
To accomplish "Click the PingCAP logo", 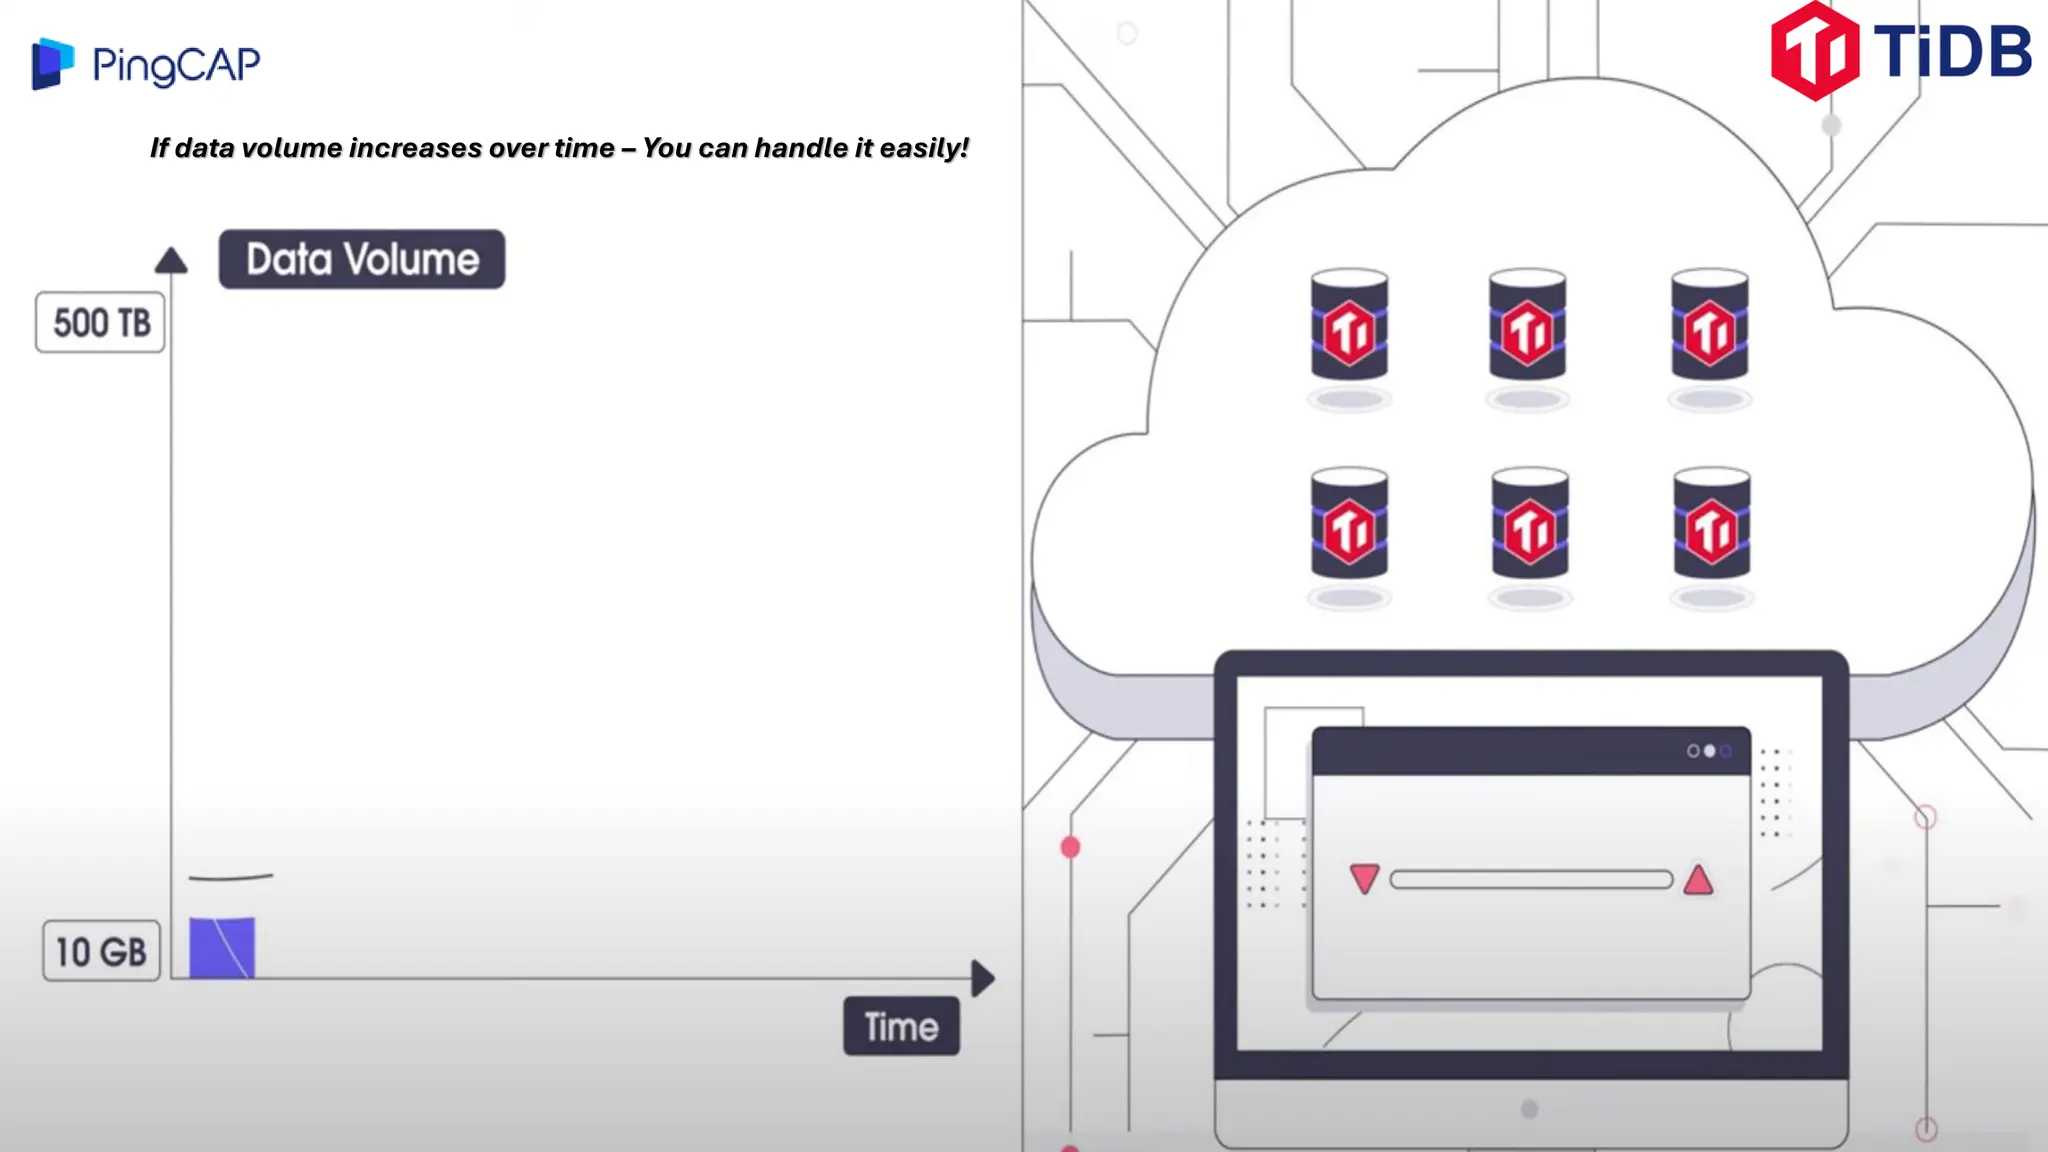I will click(146, 64).
